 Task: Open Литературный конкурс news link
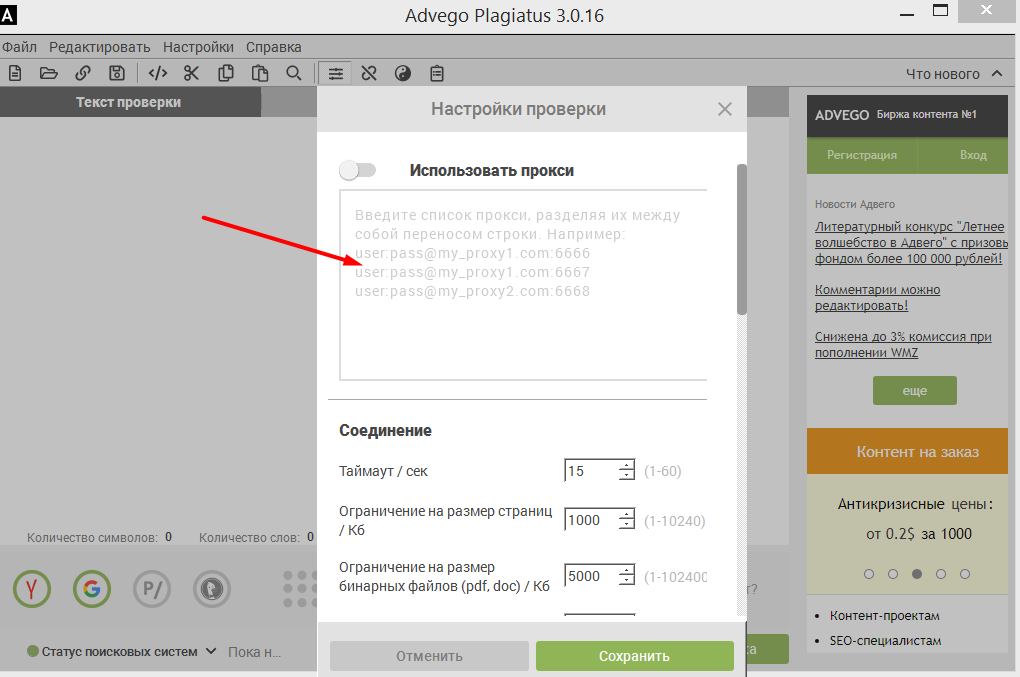pos(911,243)
